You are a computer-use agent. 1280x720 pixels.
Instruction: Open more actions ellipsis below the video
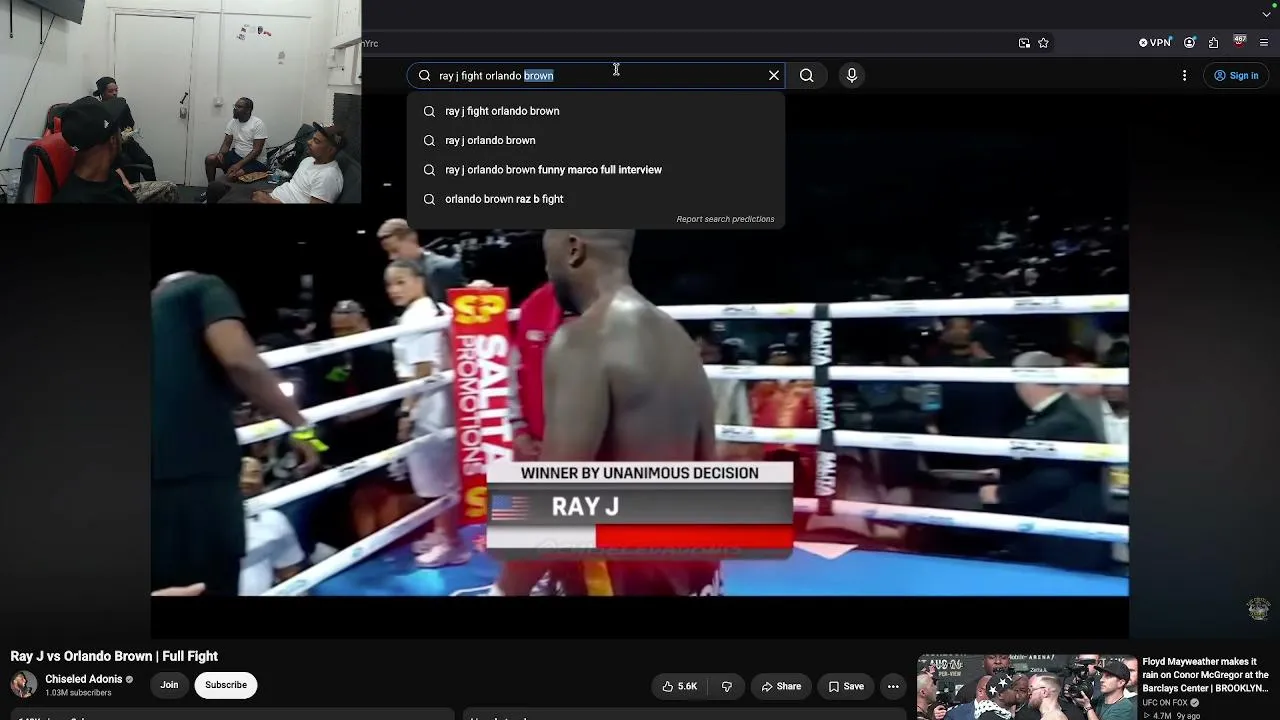pyautogui.click(x=893, y=686)
